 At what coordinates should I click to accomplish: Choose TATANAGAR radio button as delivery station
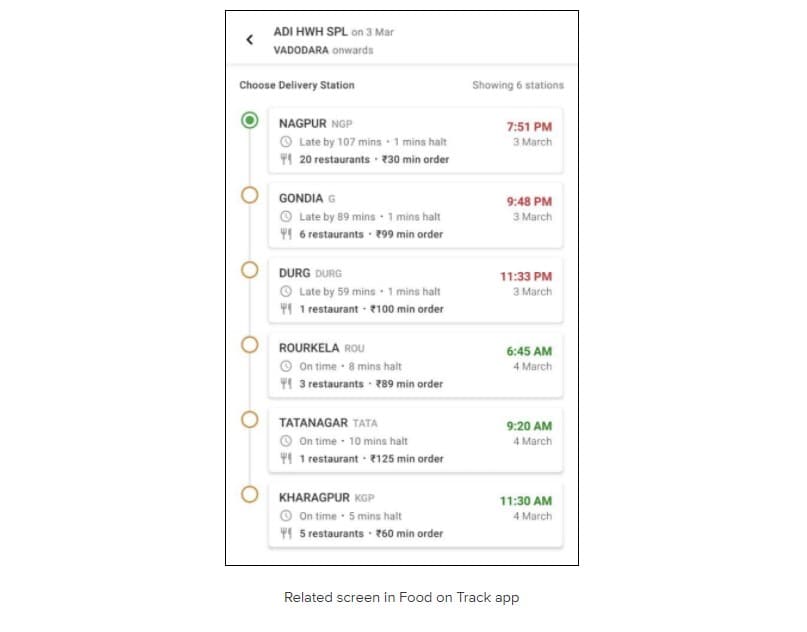(x=250, y=419)
